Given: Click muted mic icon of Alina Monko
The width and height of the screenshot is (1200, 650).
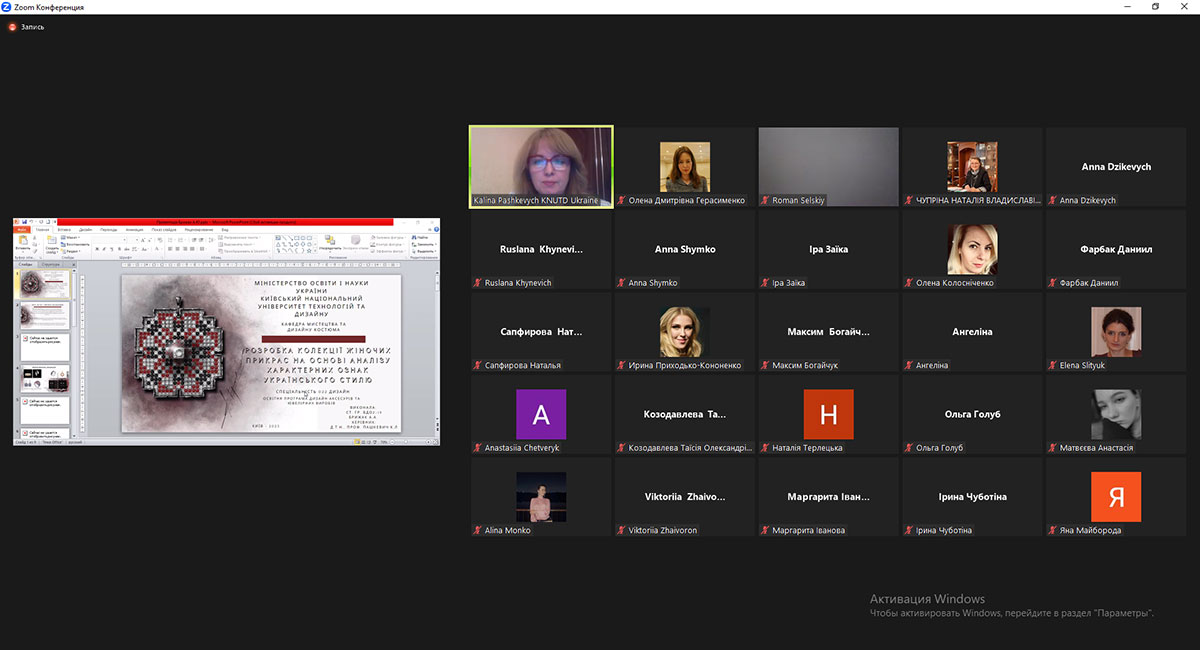Looking at the screenshot, I should pyautogui.click(x=477, y=530).
